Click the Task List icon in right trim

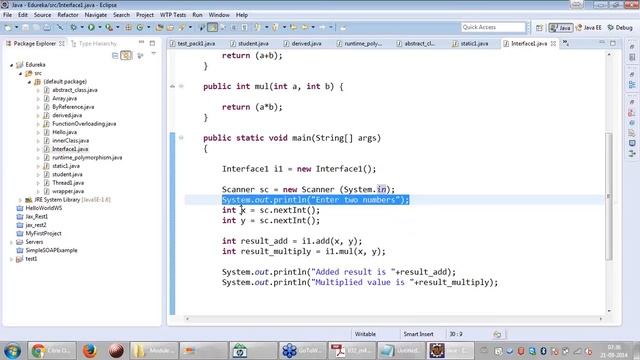[x=632, y=58]
